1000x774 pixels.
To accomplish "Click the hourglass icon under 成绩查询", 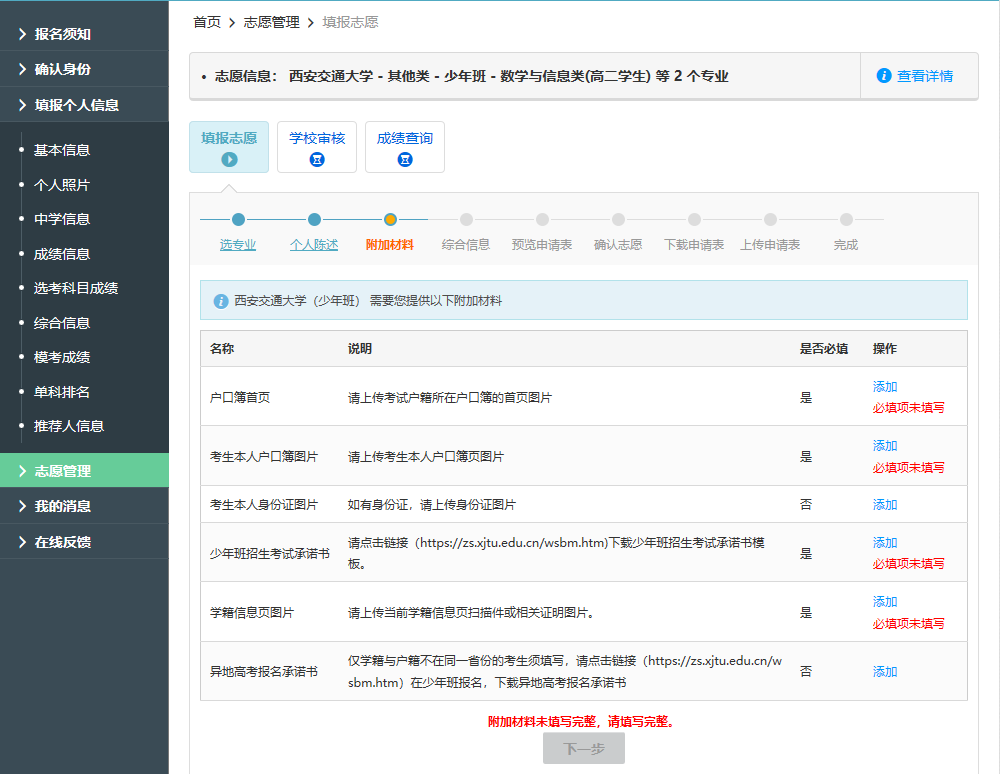I will 405,159.
